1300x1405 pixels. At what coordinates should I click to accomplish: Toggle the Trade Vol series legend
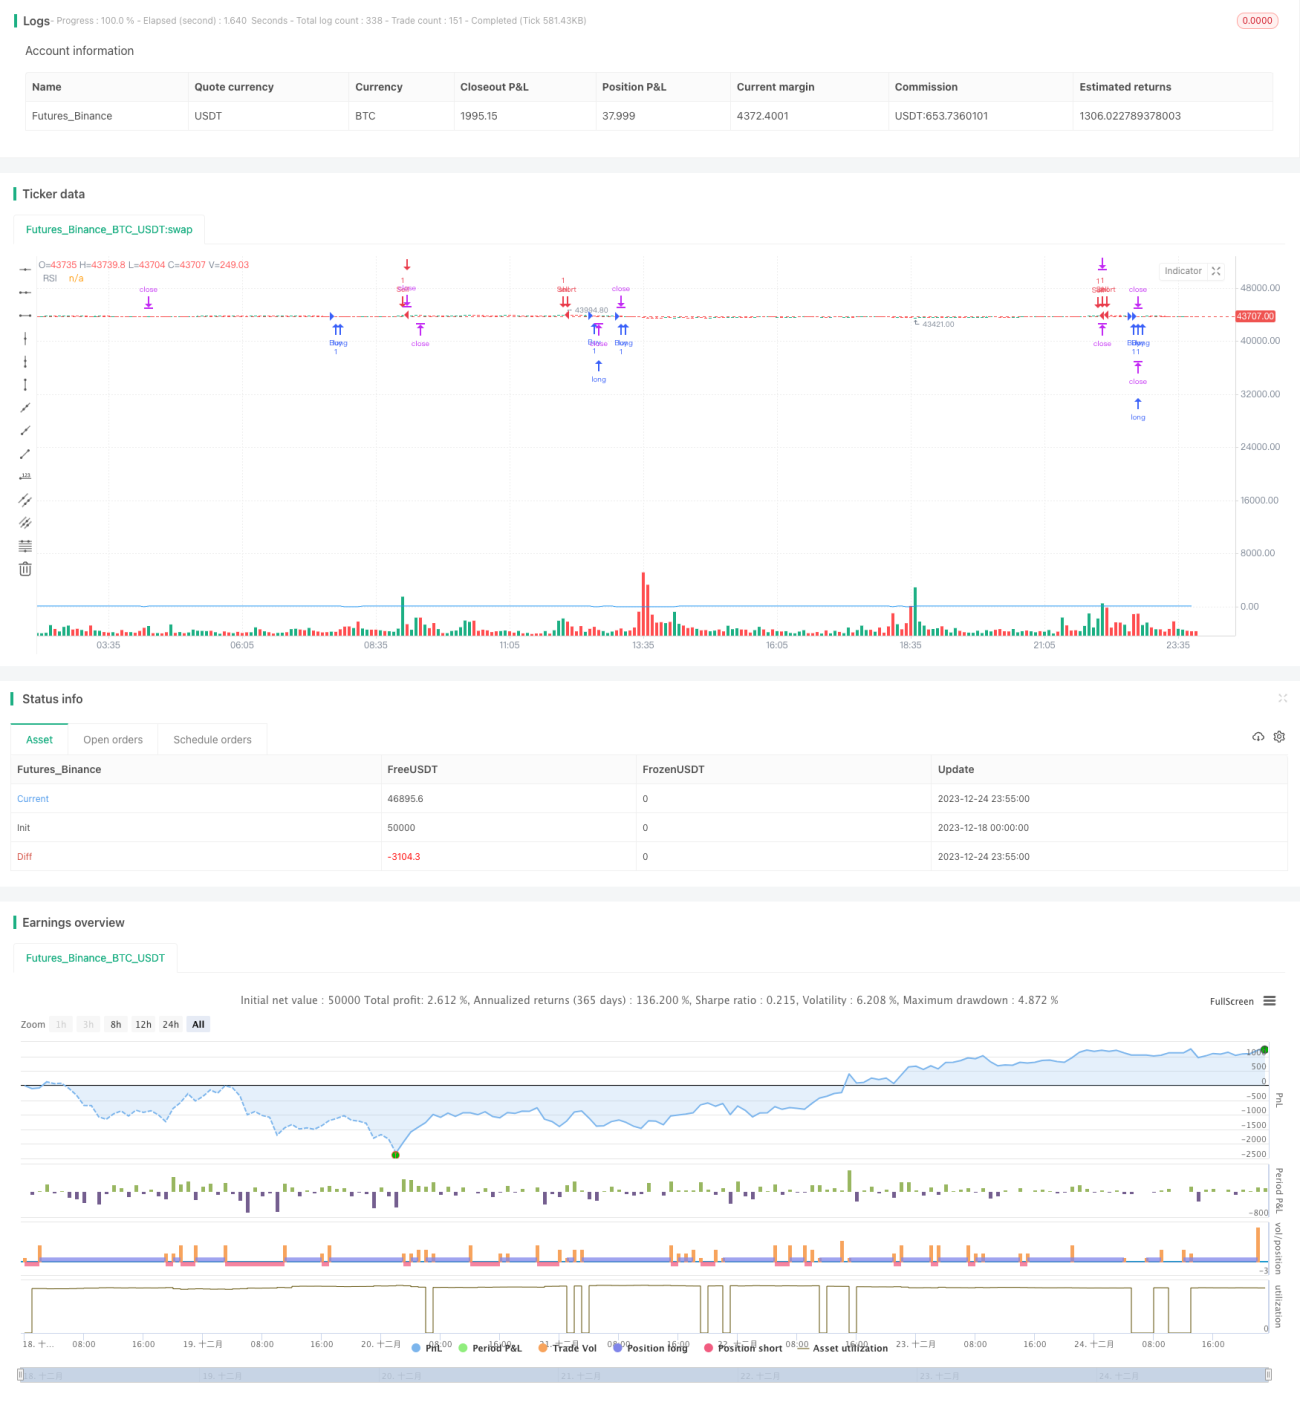[567, 1348]
